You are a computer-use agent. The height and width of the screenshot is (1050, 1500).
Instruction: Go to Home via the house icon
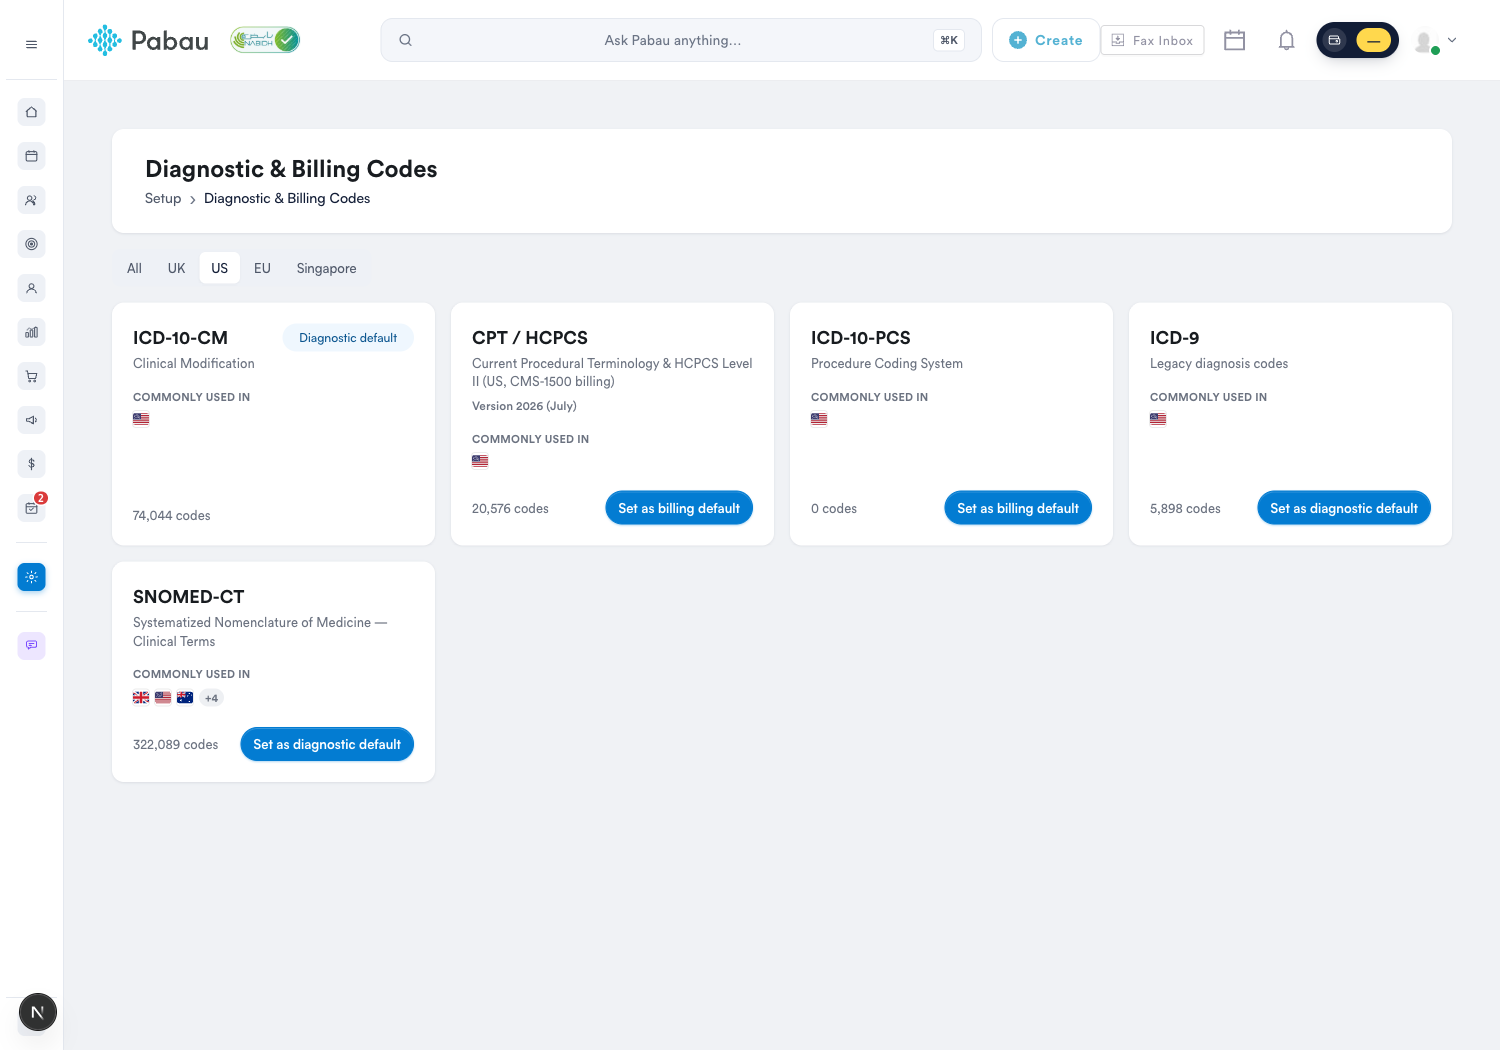pos(31,112)
